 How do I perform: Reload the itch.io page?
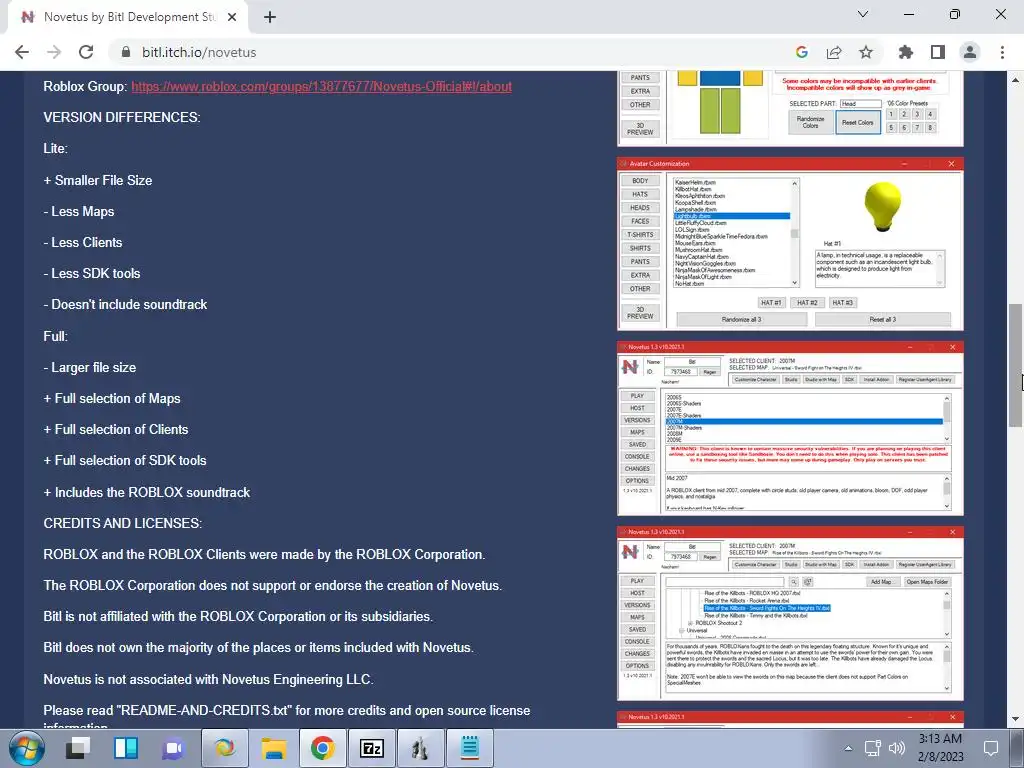click(x=86, y=52)
